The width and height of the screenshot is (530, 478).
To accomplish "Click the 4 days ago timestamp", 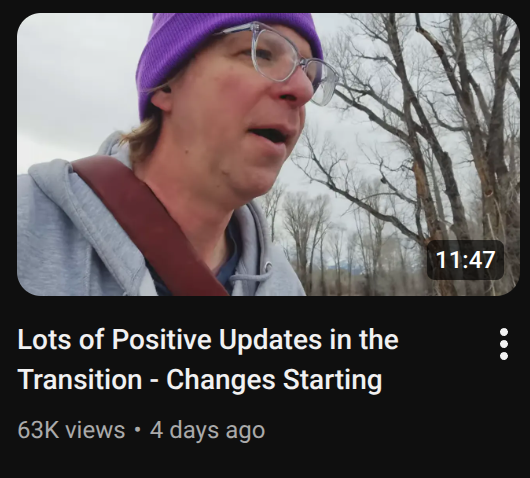I will [x=207, y=430].
